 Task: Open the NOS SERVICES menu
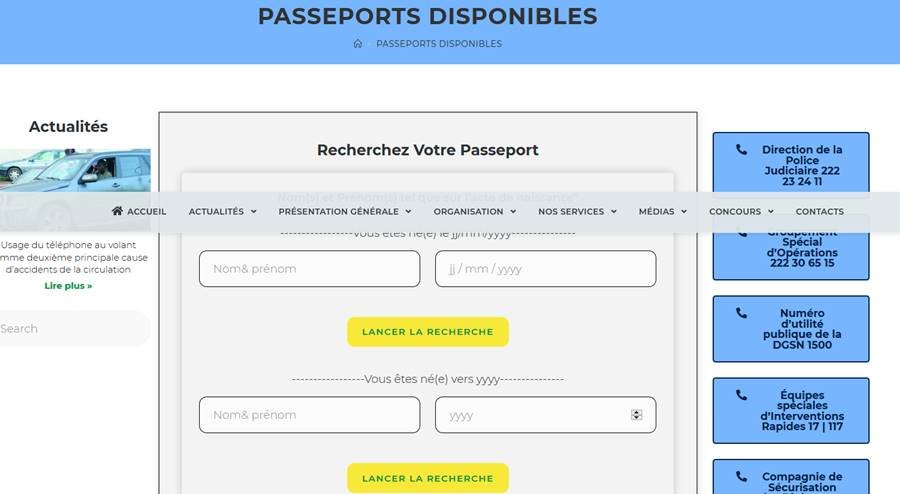577,211
